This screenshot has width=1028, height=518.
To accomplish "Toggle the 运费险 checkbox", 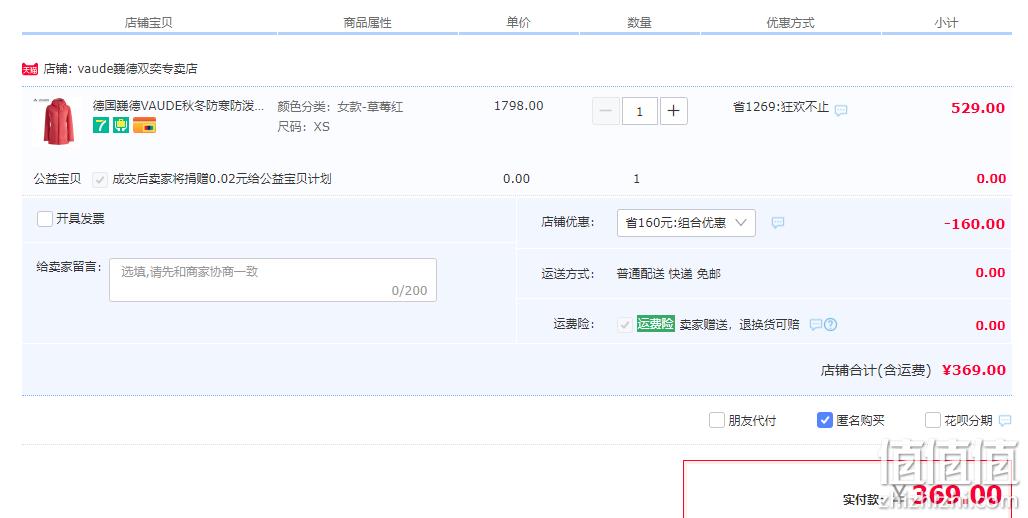I will click(625, 325).
